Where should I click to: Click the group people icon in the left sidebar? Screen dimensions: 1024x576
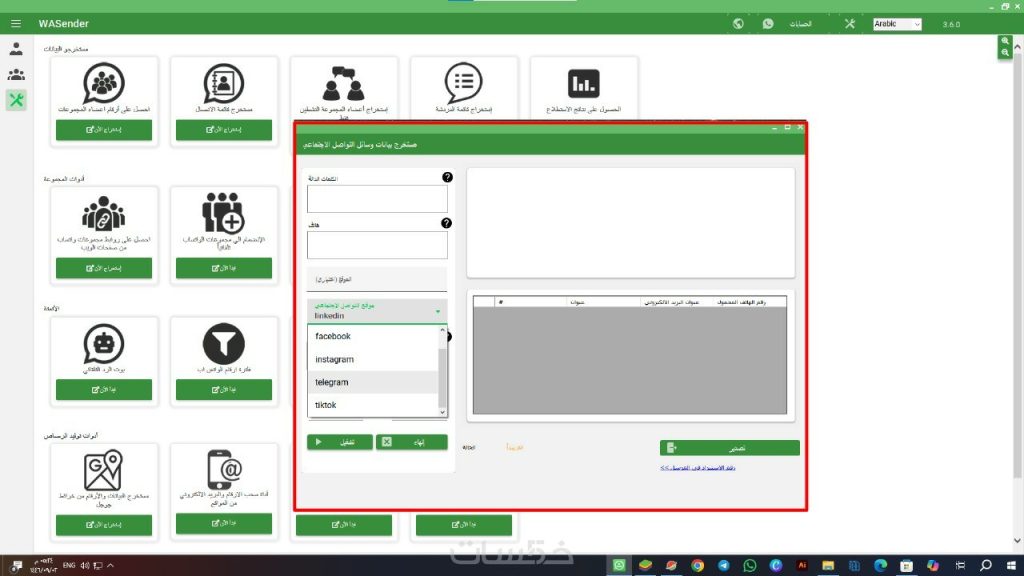click(x=16, y=74)
